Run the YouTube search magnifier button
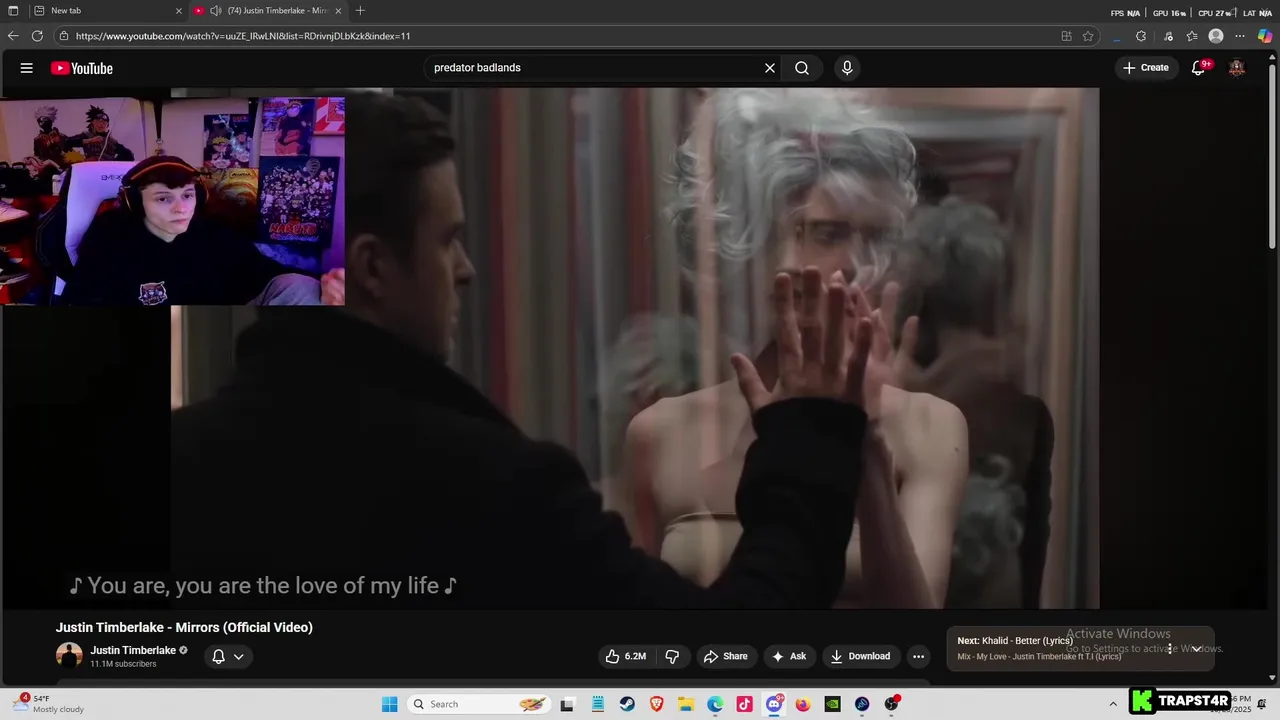Screen dimensions: 1280x720 (x=802, y=68)
